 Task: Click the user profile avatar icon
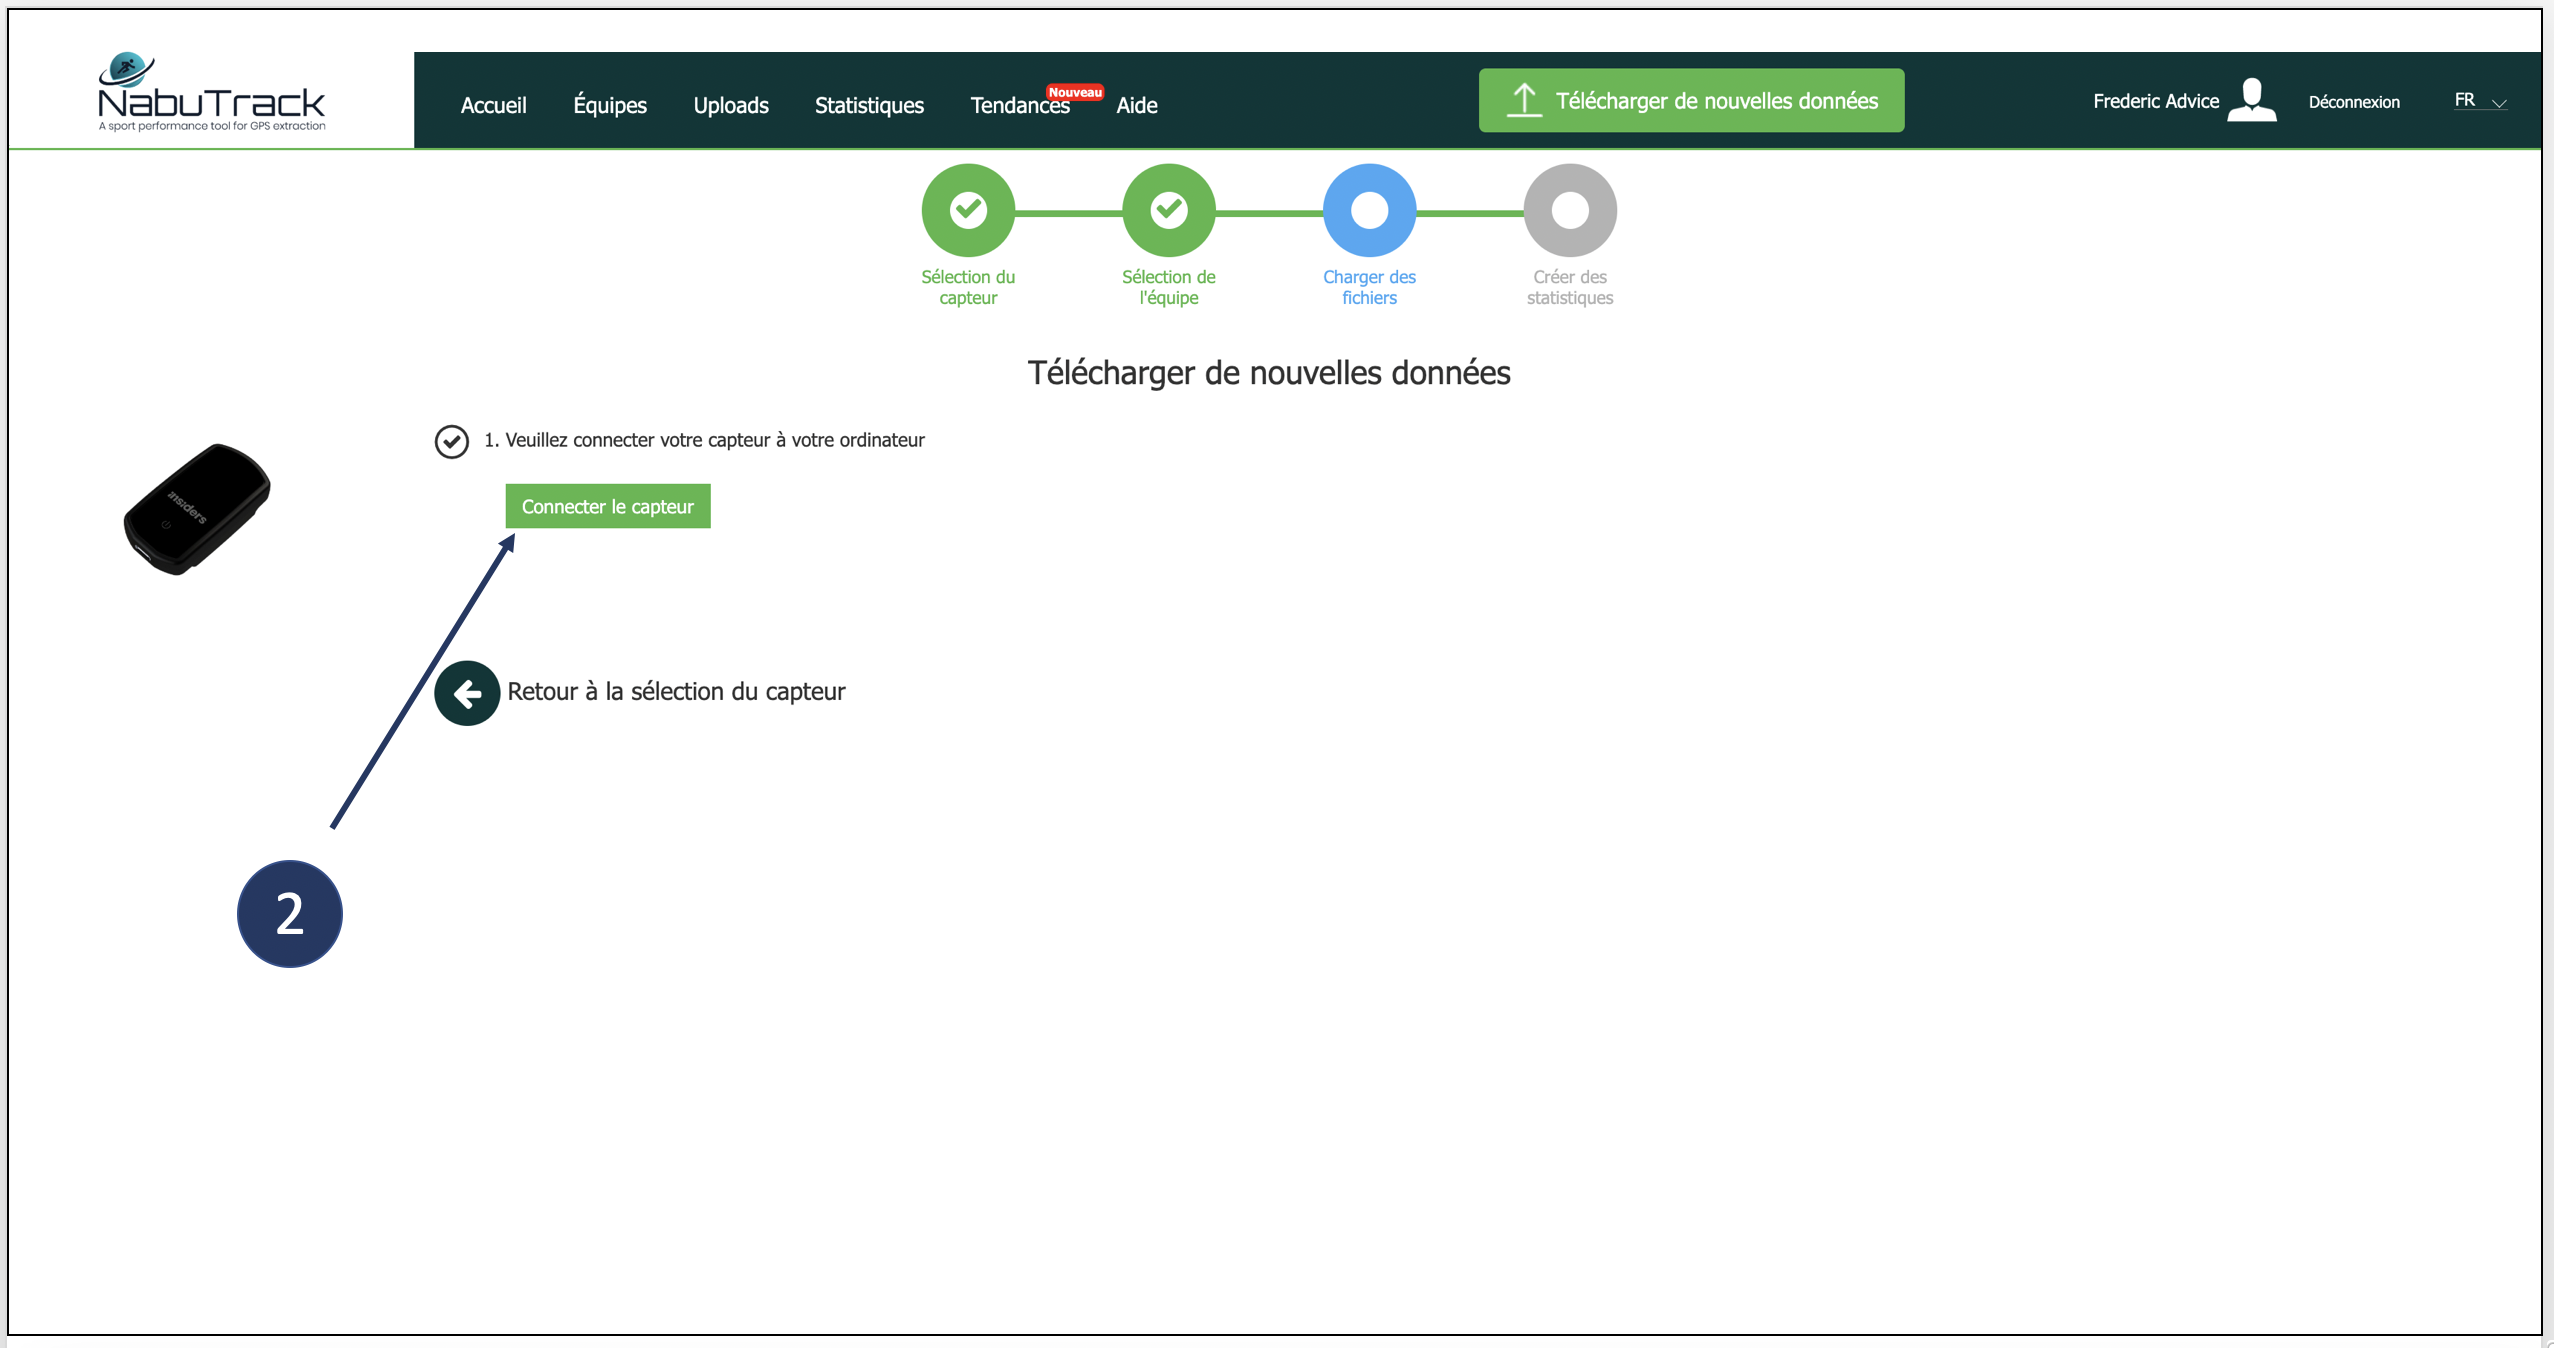coord(2251,100)
